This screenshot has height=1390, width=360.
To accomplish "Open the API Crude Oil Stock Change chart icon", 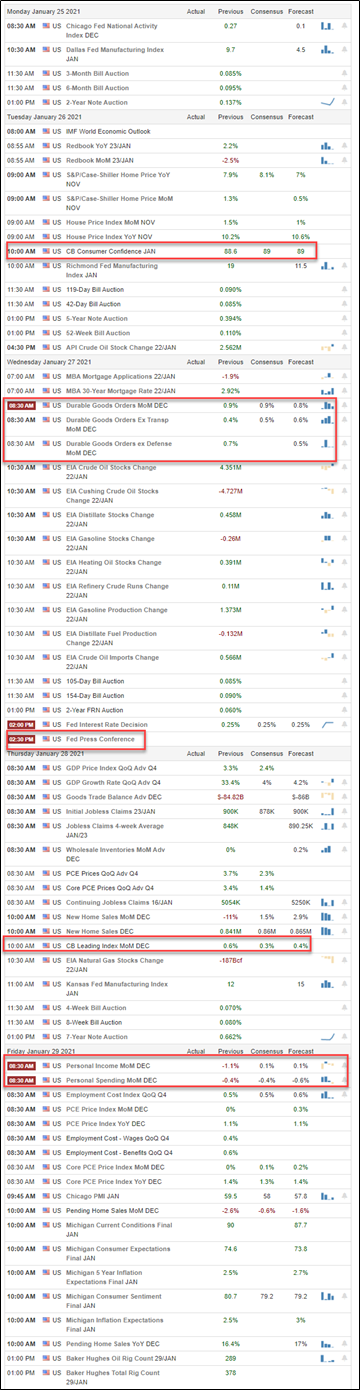I will coord(328,346).
